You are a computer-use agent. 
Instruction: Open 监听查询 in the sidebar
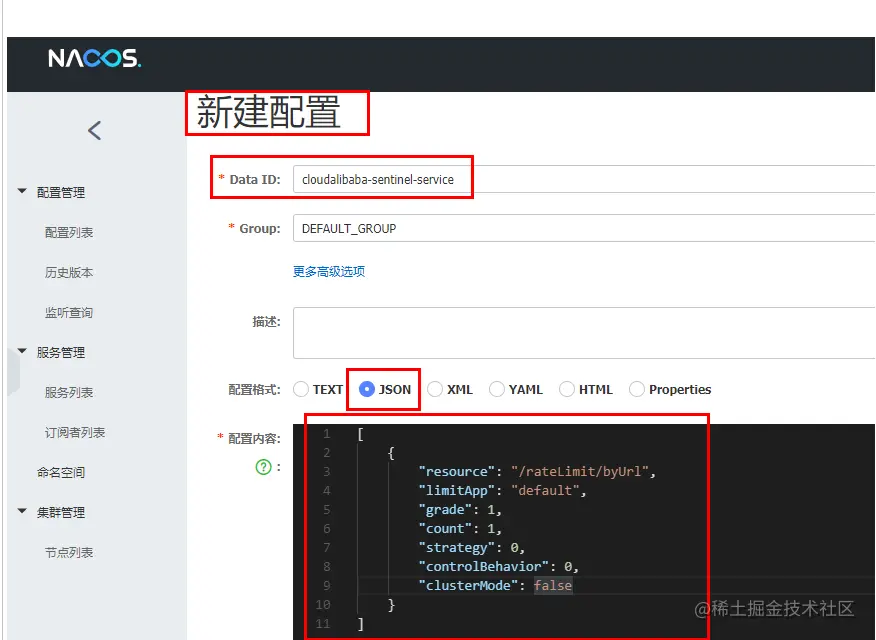pyautogui.click(x=69, y=313)
